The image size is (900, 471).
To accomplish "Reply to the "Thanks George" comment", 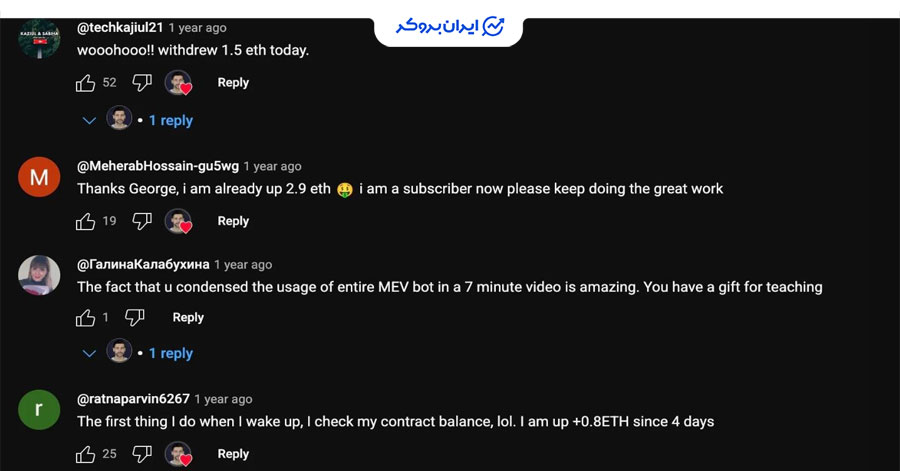I will point(233,221).
